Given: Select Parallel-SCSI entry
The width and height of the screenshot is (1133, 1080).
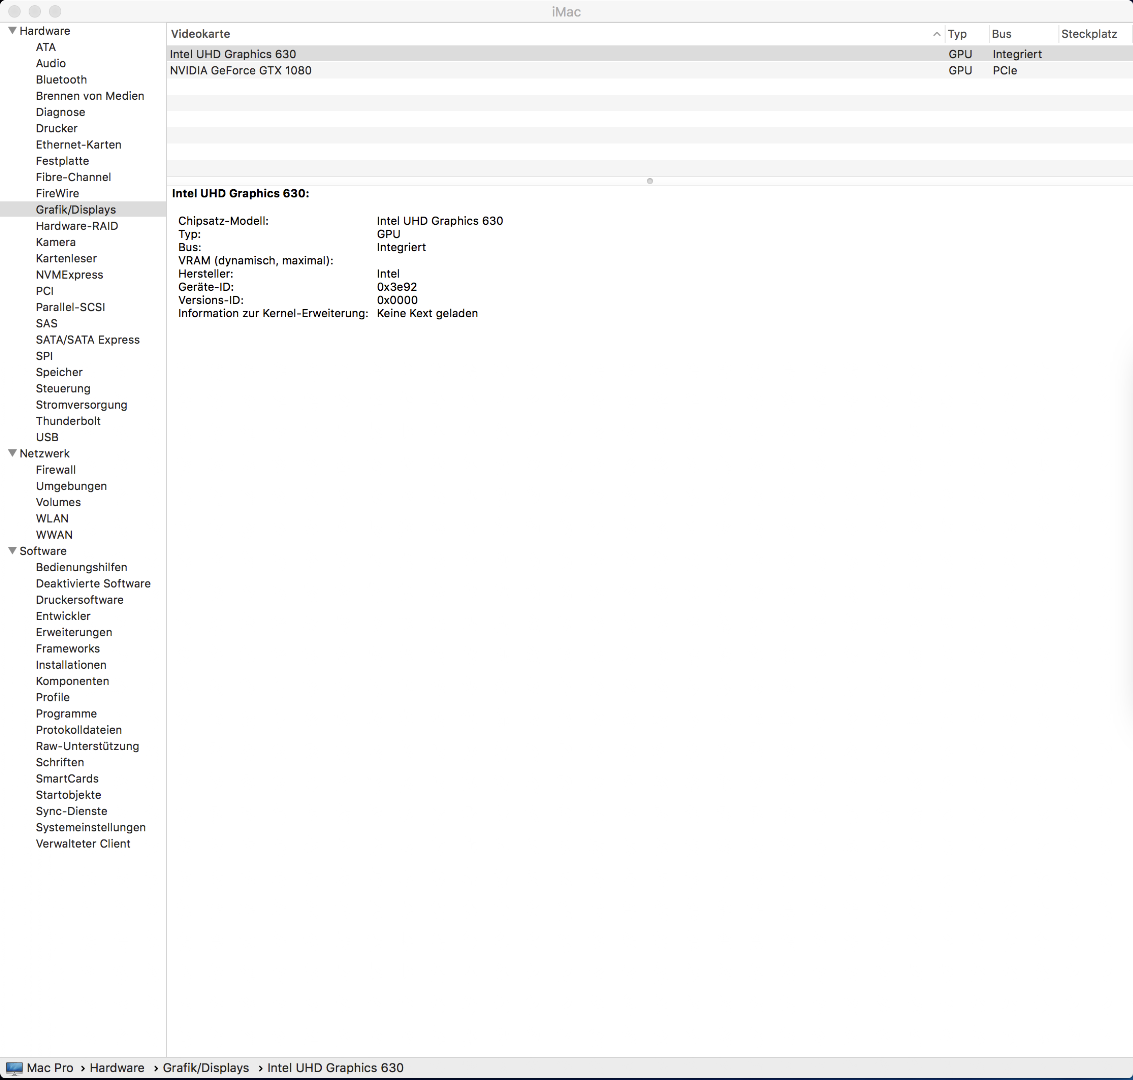Looking at the screenshot, I should pyautogui.click(x=70, y=307).
